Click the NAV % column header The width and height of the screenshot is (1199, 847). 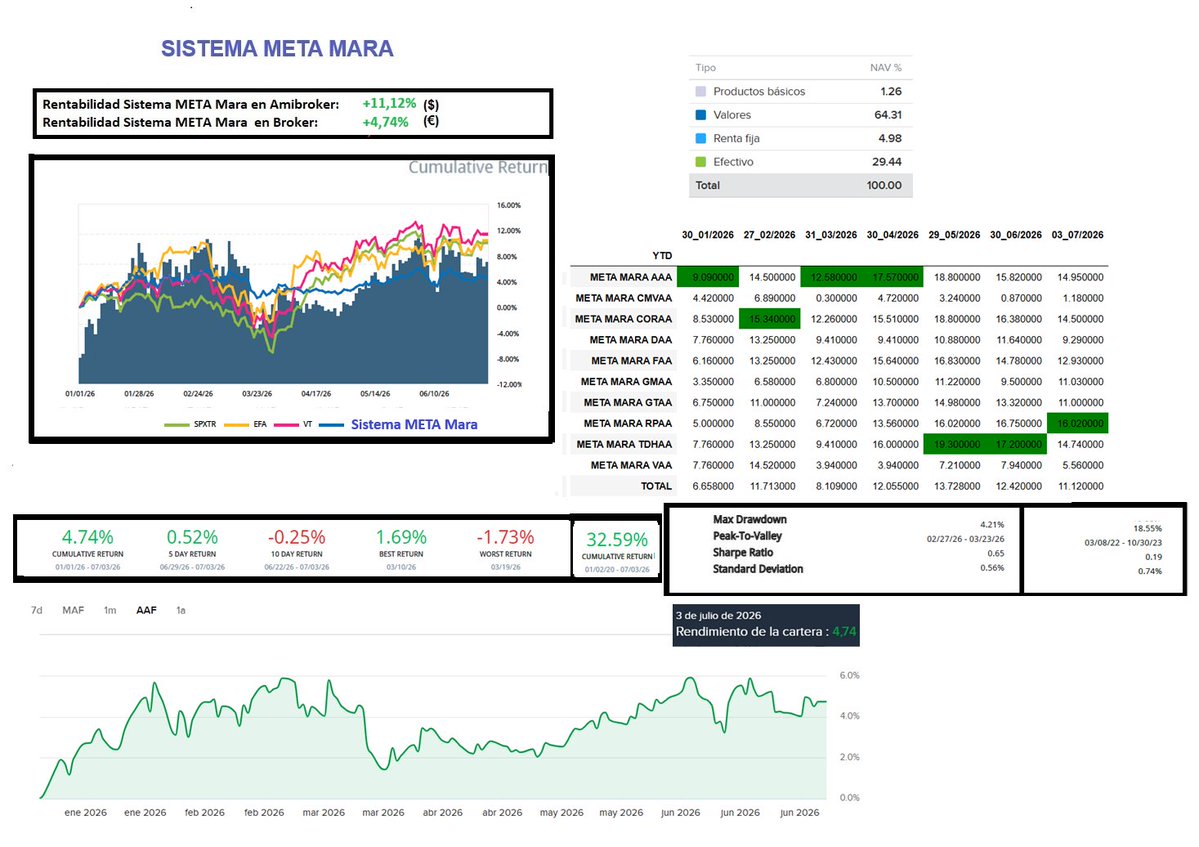885,67
